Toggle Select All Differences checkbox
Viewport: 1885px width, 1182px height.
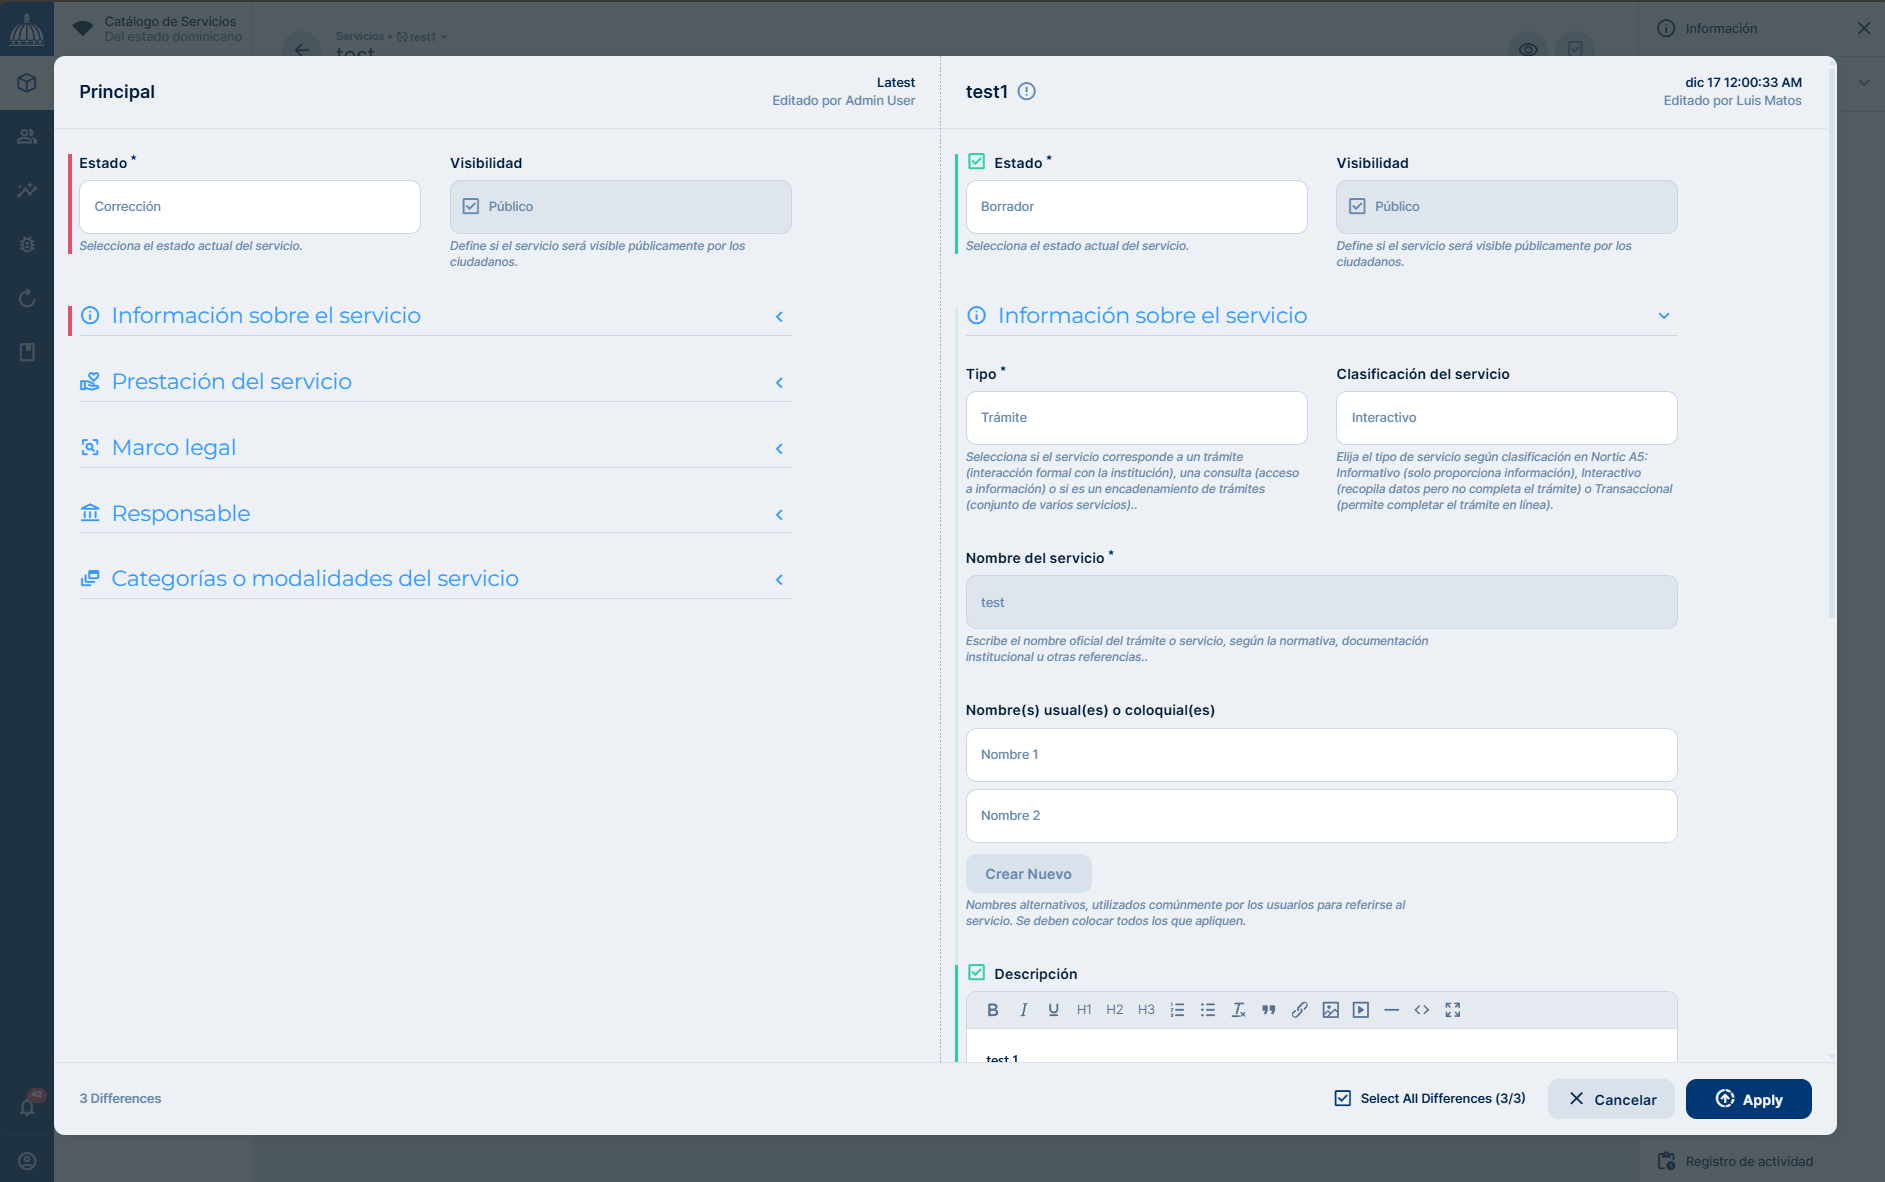pyautogui.click(x=1343, y=1098)
